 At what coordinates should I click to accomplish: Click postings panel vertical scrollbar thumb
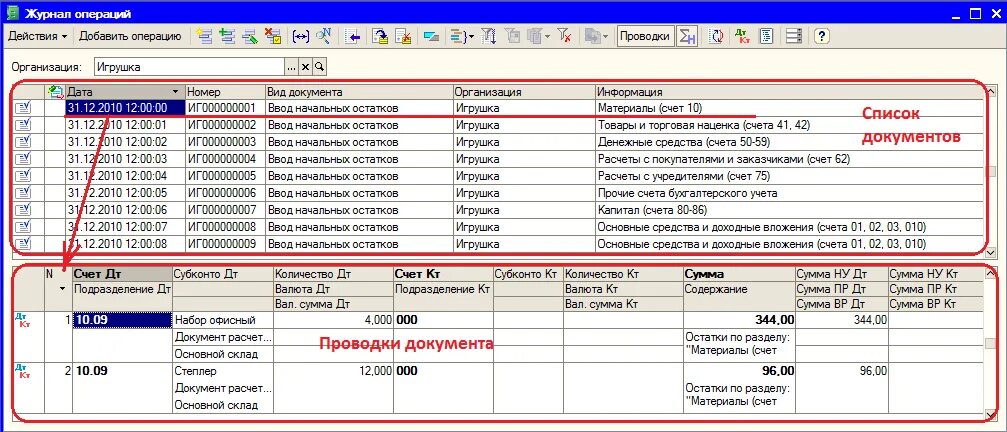point(990,343)
